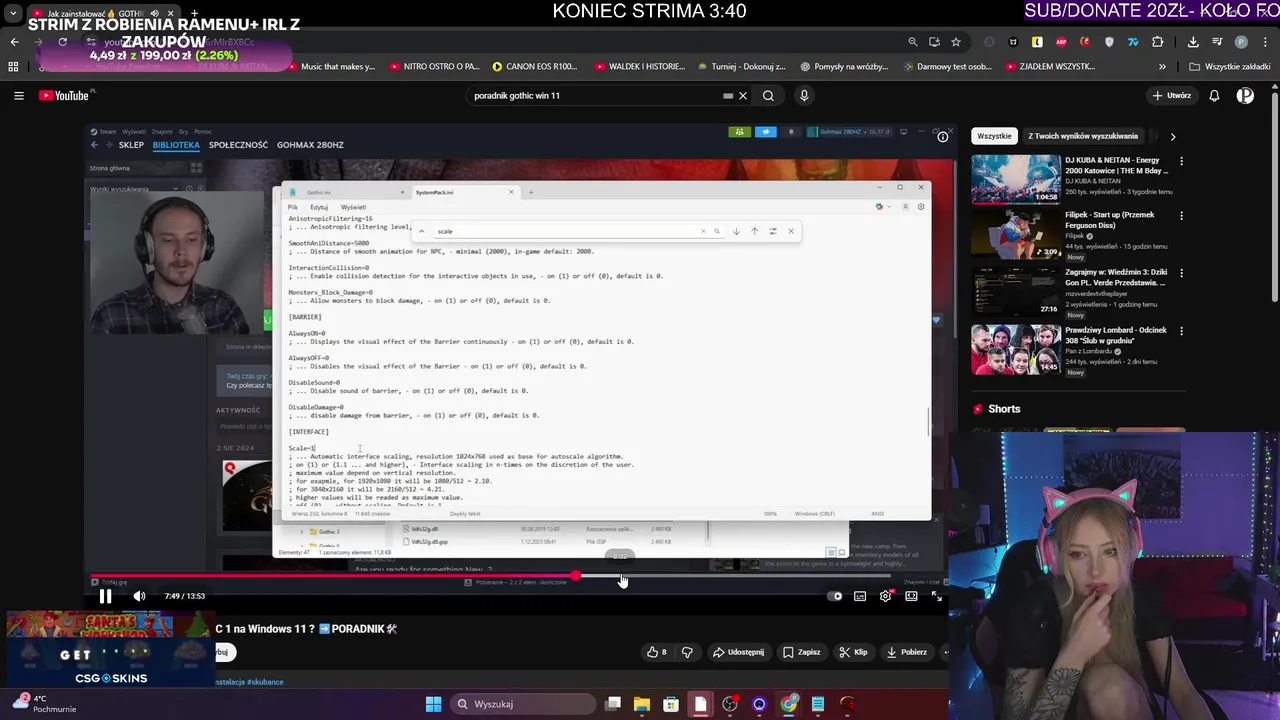
Task: Click the Wyszukaj taskbar search box
Action: (x=522, y=704)
